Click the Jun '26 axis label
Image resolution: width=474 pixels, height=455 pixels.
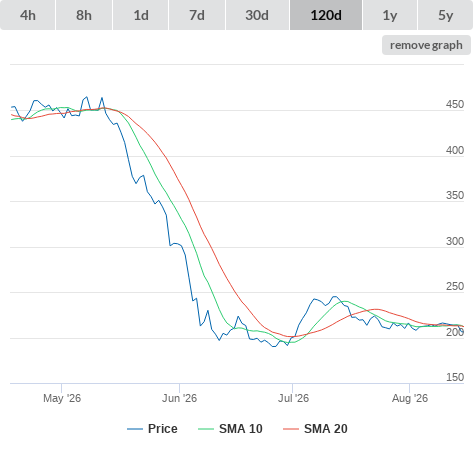click(179, 398)
